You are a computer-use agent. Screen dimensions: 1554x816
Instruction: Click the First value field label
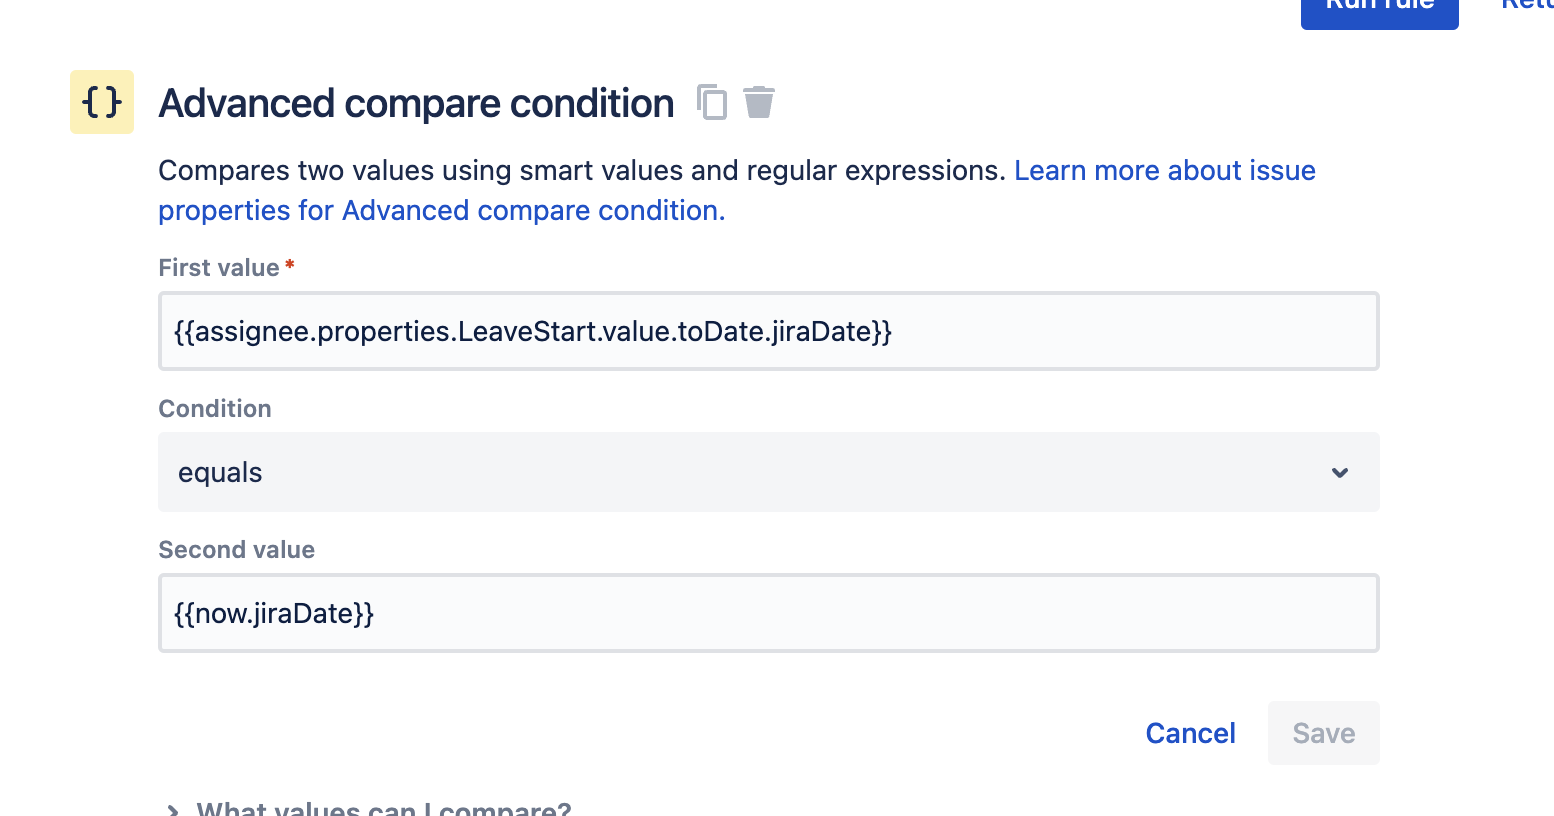click(219, 268)
